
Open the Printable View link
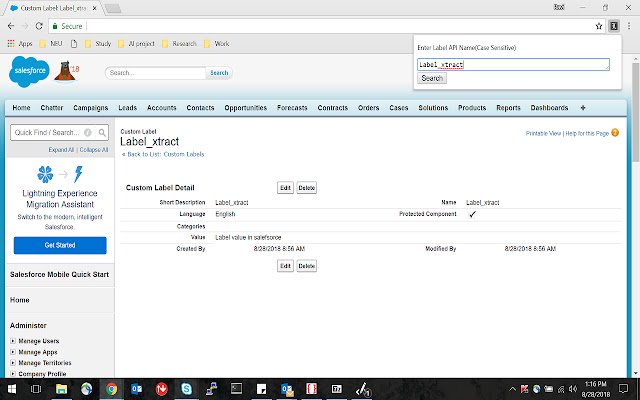click(x=543, y=133)
